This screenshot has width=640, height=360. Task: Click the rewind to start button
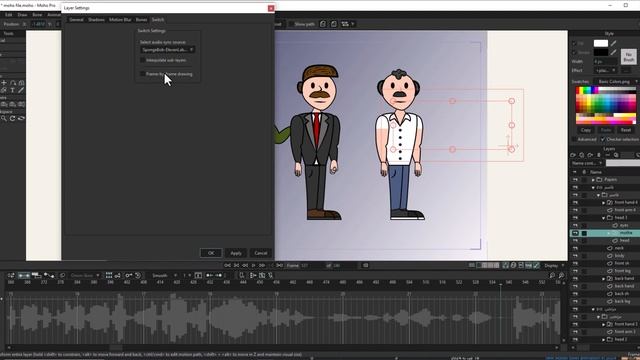tap(227, 265)
